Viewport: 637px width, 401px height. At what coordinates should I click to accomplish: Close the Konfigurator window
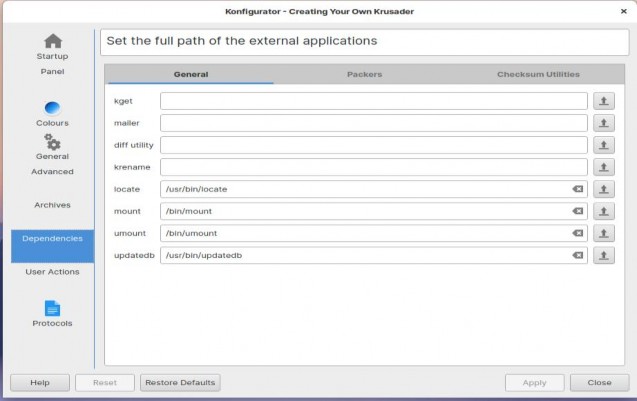click(x=624, y=11)
